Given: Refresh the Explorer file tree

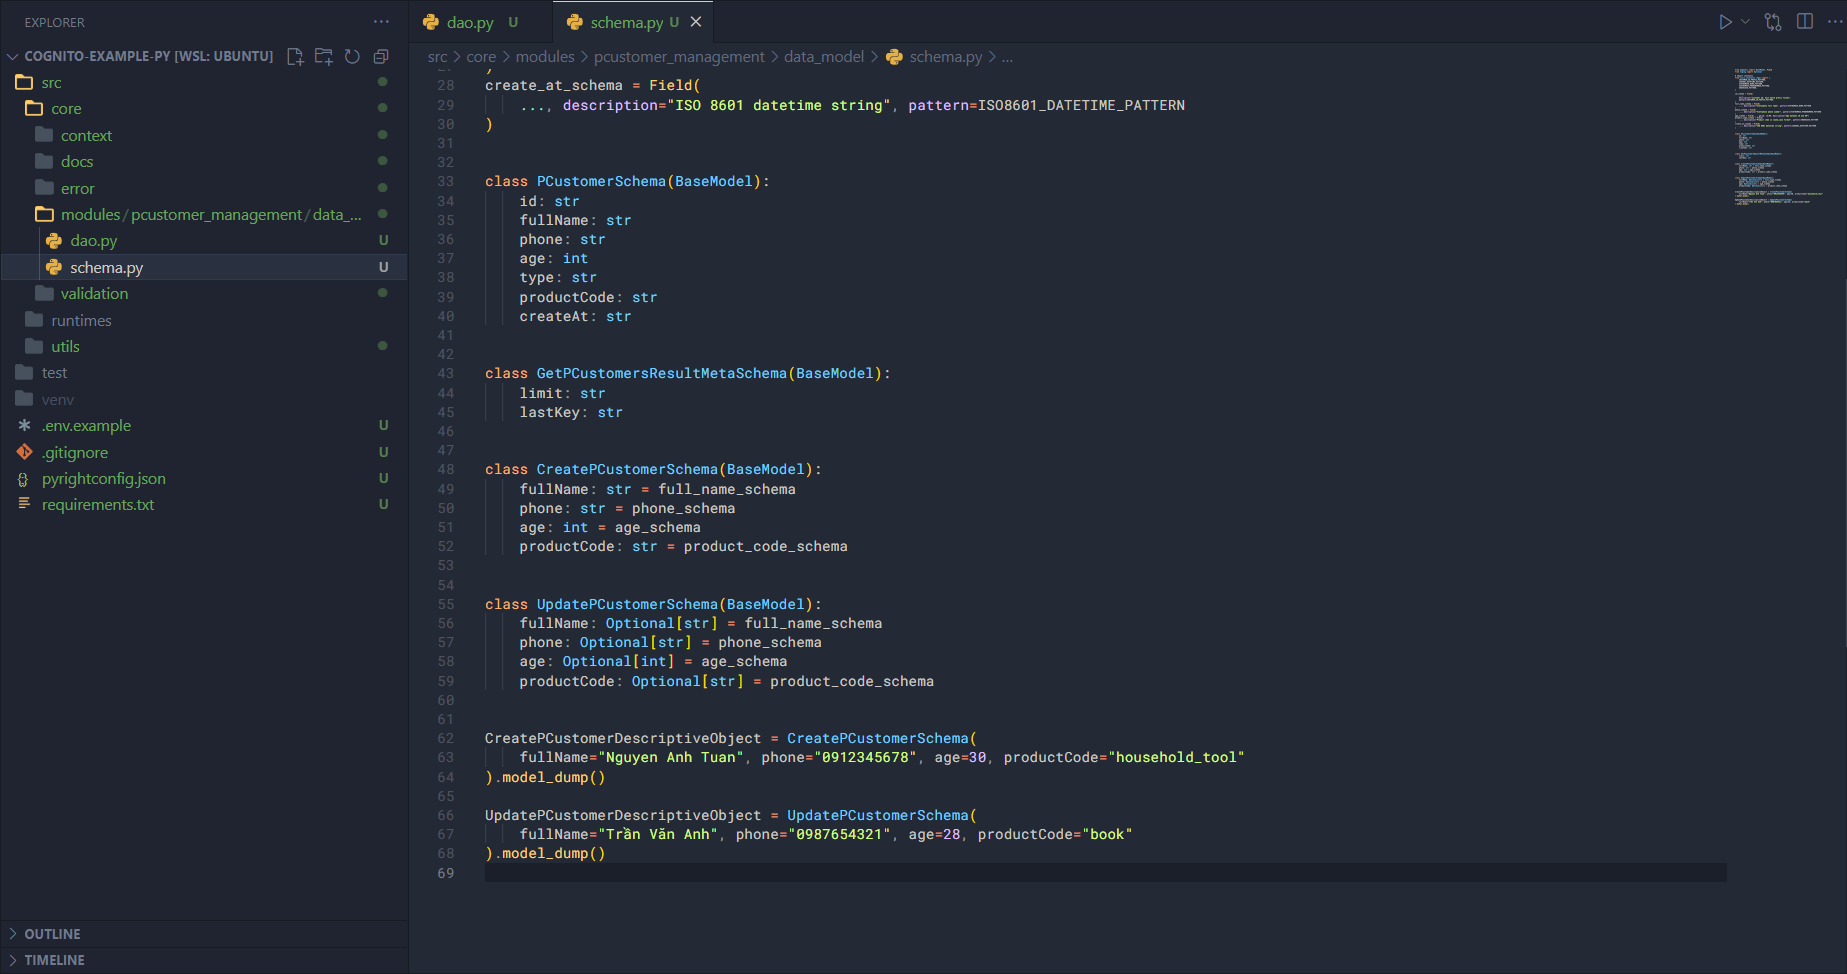Looking at the screenshot, I should point(352,57).
